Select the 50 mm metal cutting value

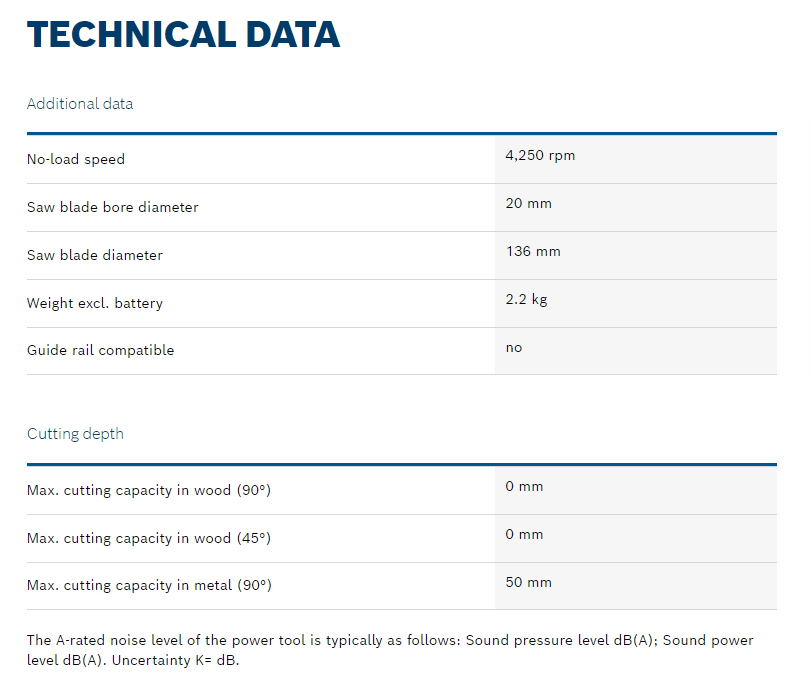[528, 583]
